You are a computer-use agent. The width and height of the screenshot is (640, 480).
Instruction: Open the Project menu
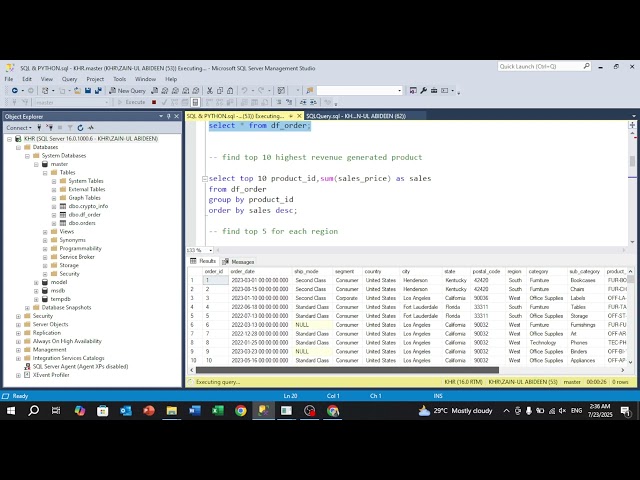coord(95,79)
